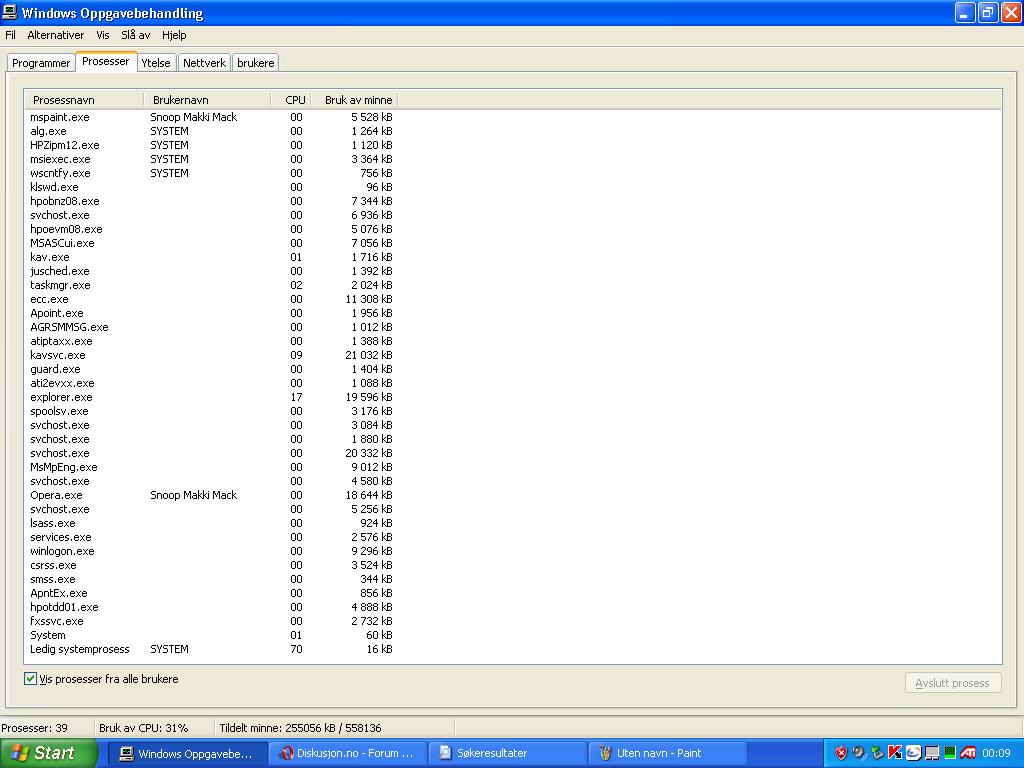Open the ATI tray icon
This screenshot has height=768, width=1024.
click(968, 752)
